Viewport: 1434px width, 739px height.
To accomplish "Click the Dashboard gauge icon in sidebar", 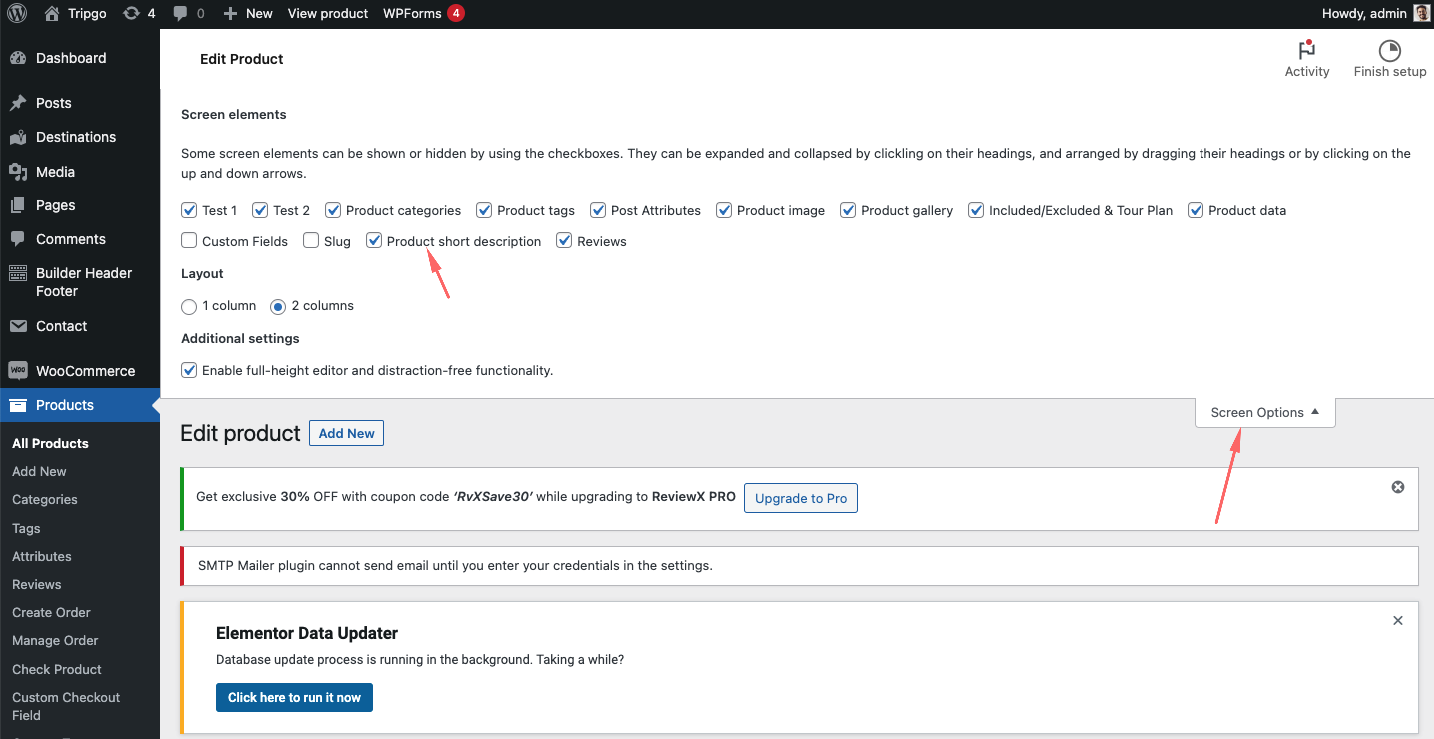I will (x=18, y=58).
